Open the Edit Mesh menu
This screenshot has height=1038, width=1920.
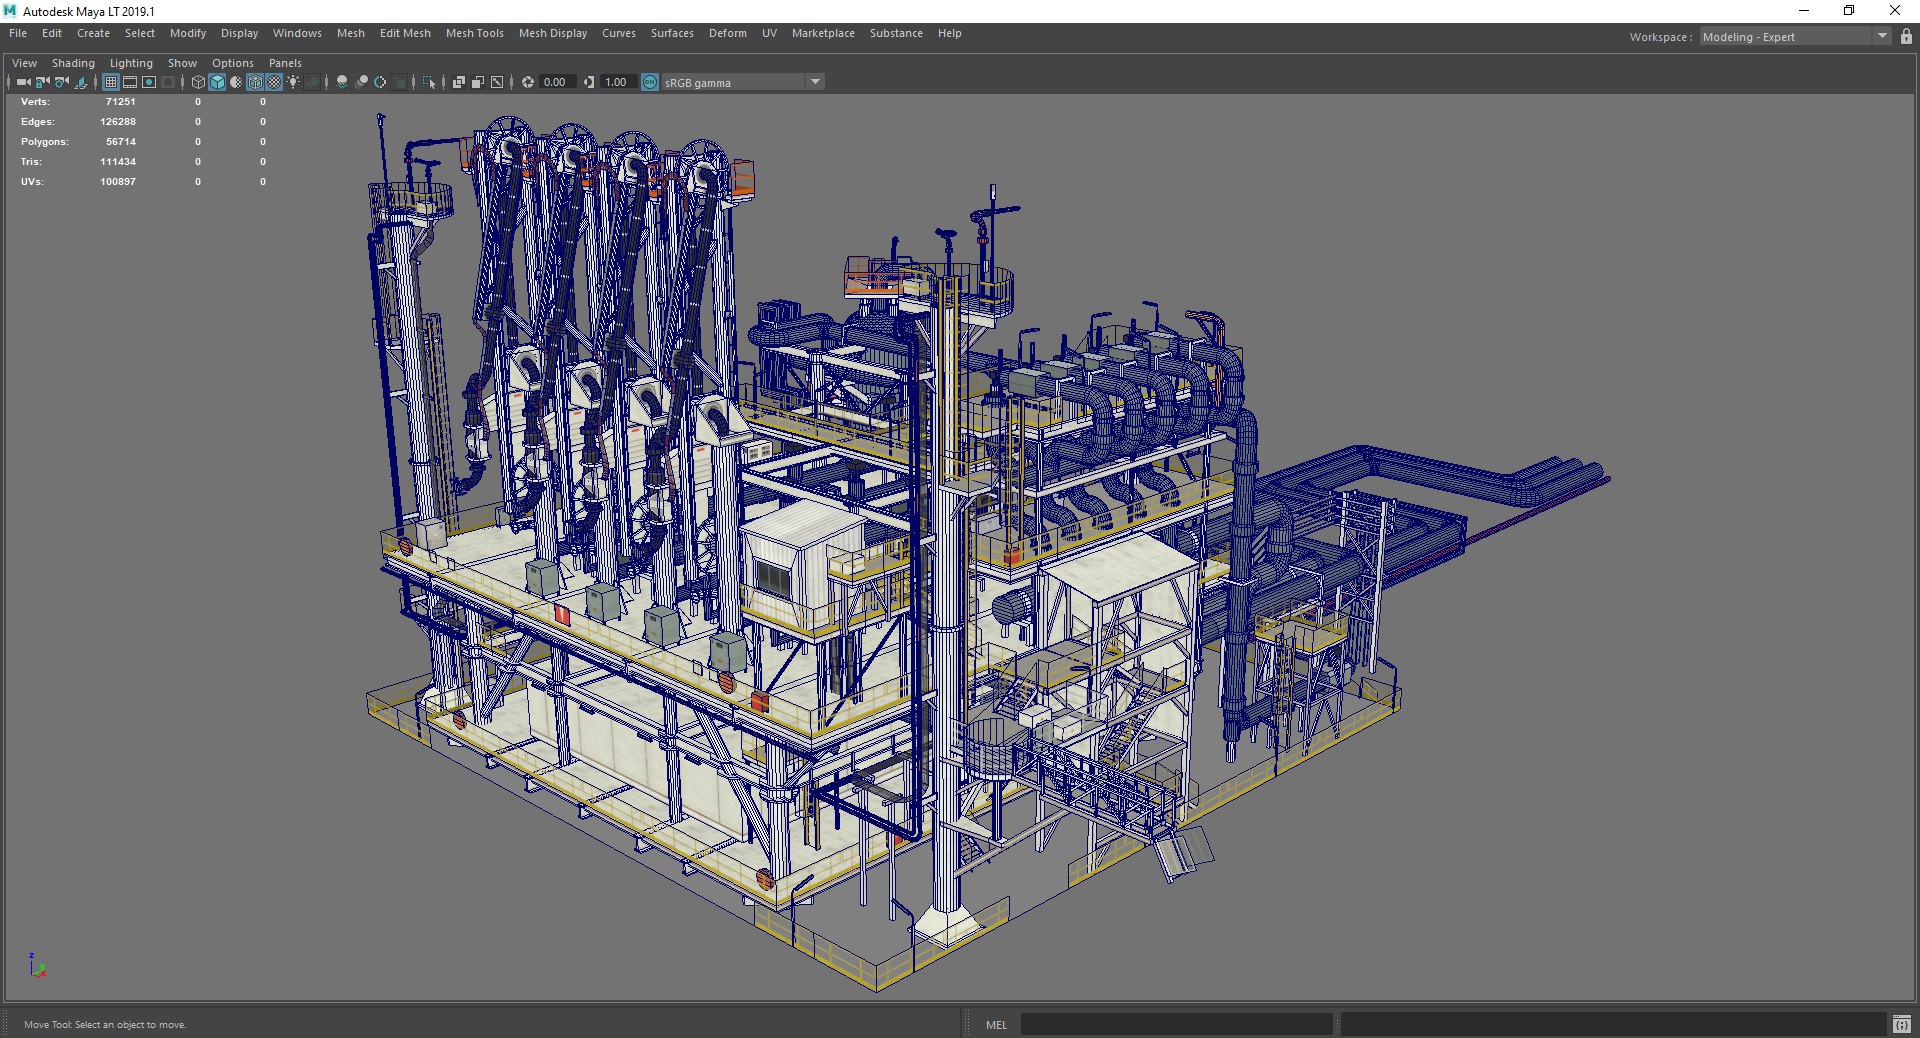pyautogui.click(x=405, y=33)
